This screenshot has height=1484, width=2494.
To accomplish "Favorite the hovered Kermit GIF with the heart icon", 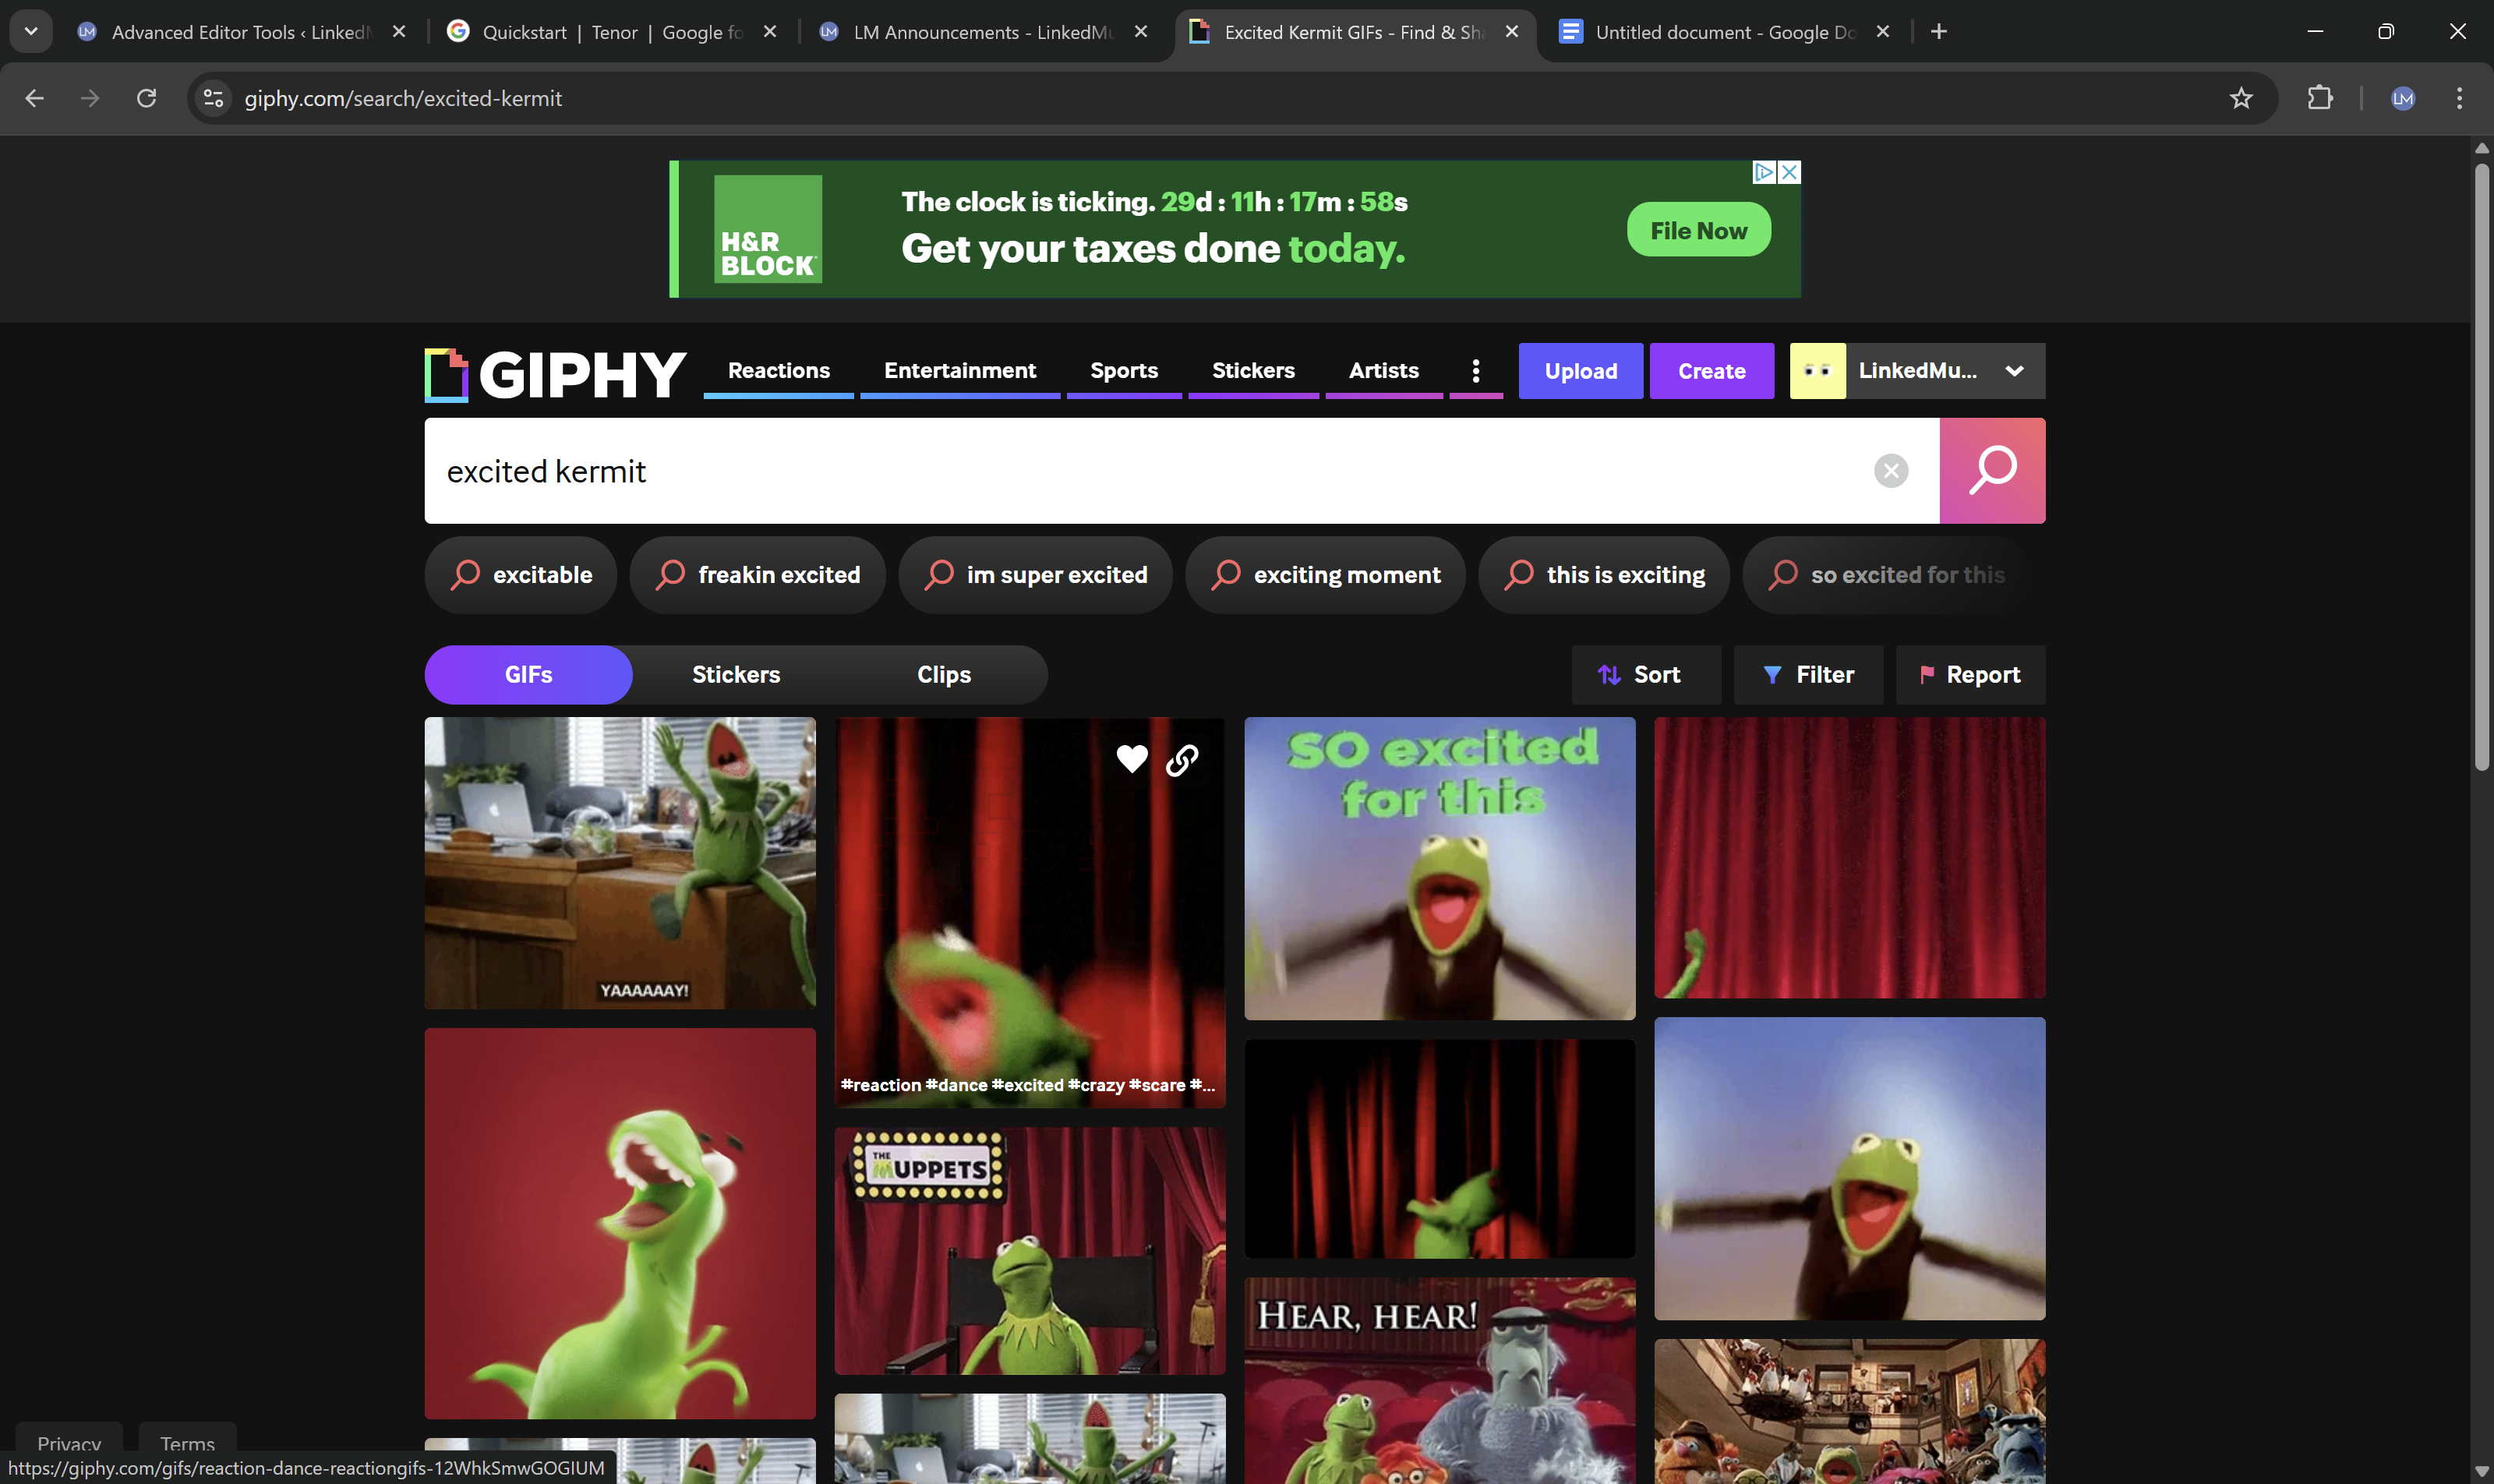I will (1131, 759).
